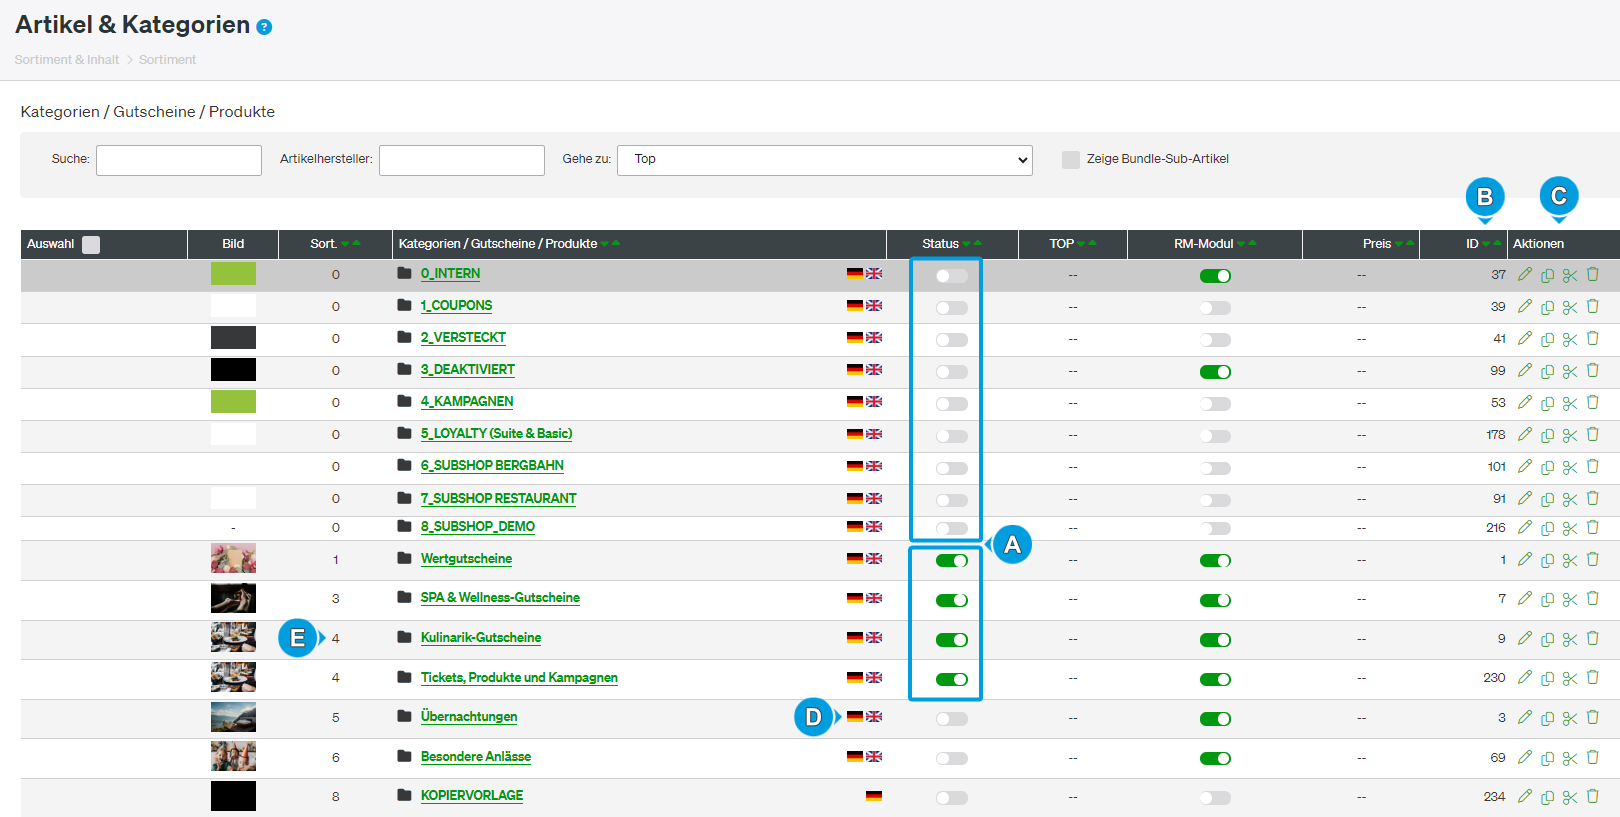Open the SPA & Wellness-Gutscheine category link

click(500, 598)
